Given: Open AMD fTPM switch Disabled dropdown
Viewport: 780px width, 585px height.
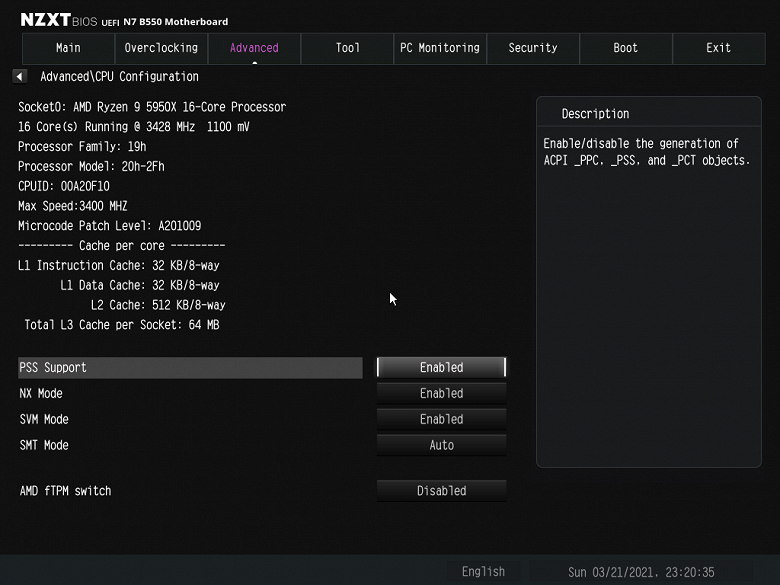Looking at the screenshot, I should (x=442, y=490).
